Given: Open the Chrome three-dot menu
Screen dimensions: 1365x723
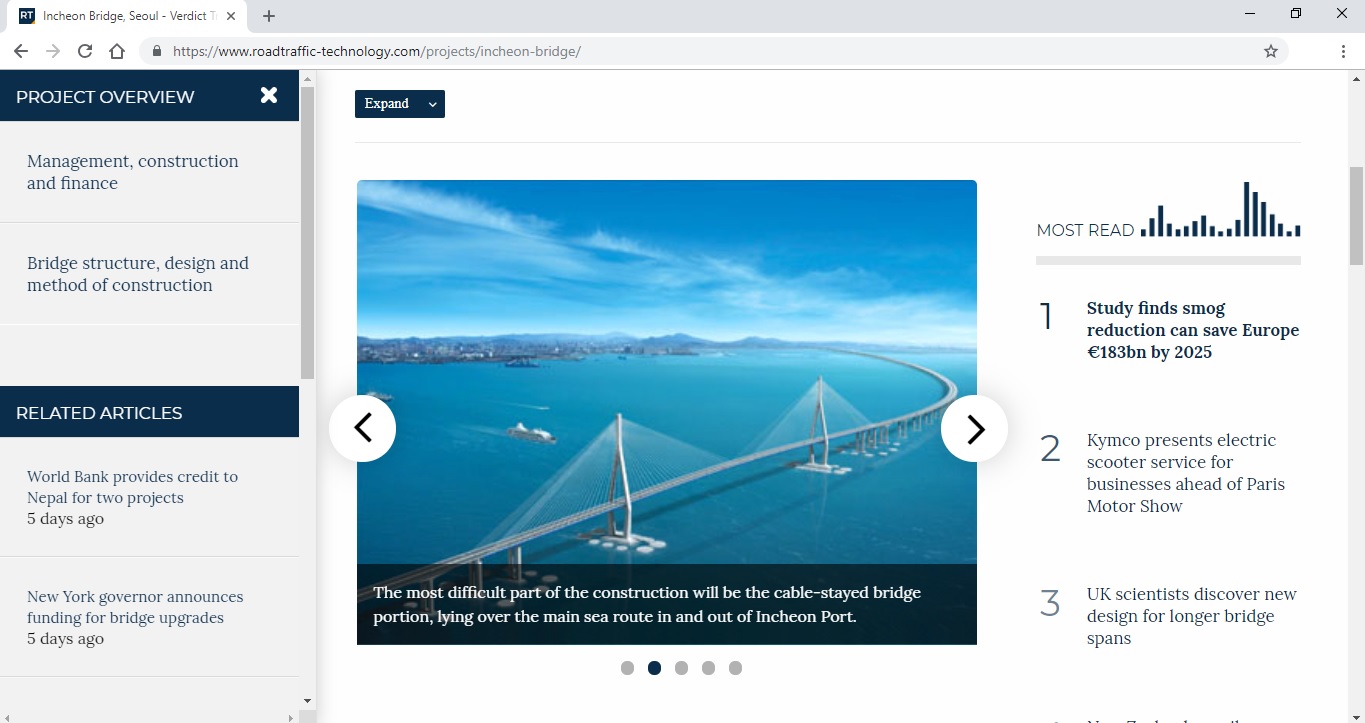Looking at the screenshot, I should click(1343, 51).
